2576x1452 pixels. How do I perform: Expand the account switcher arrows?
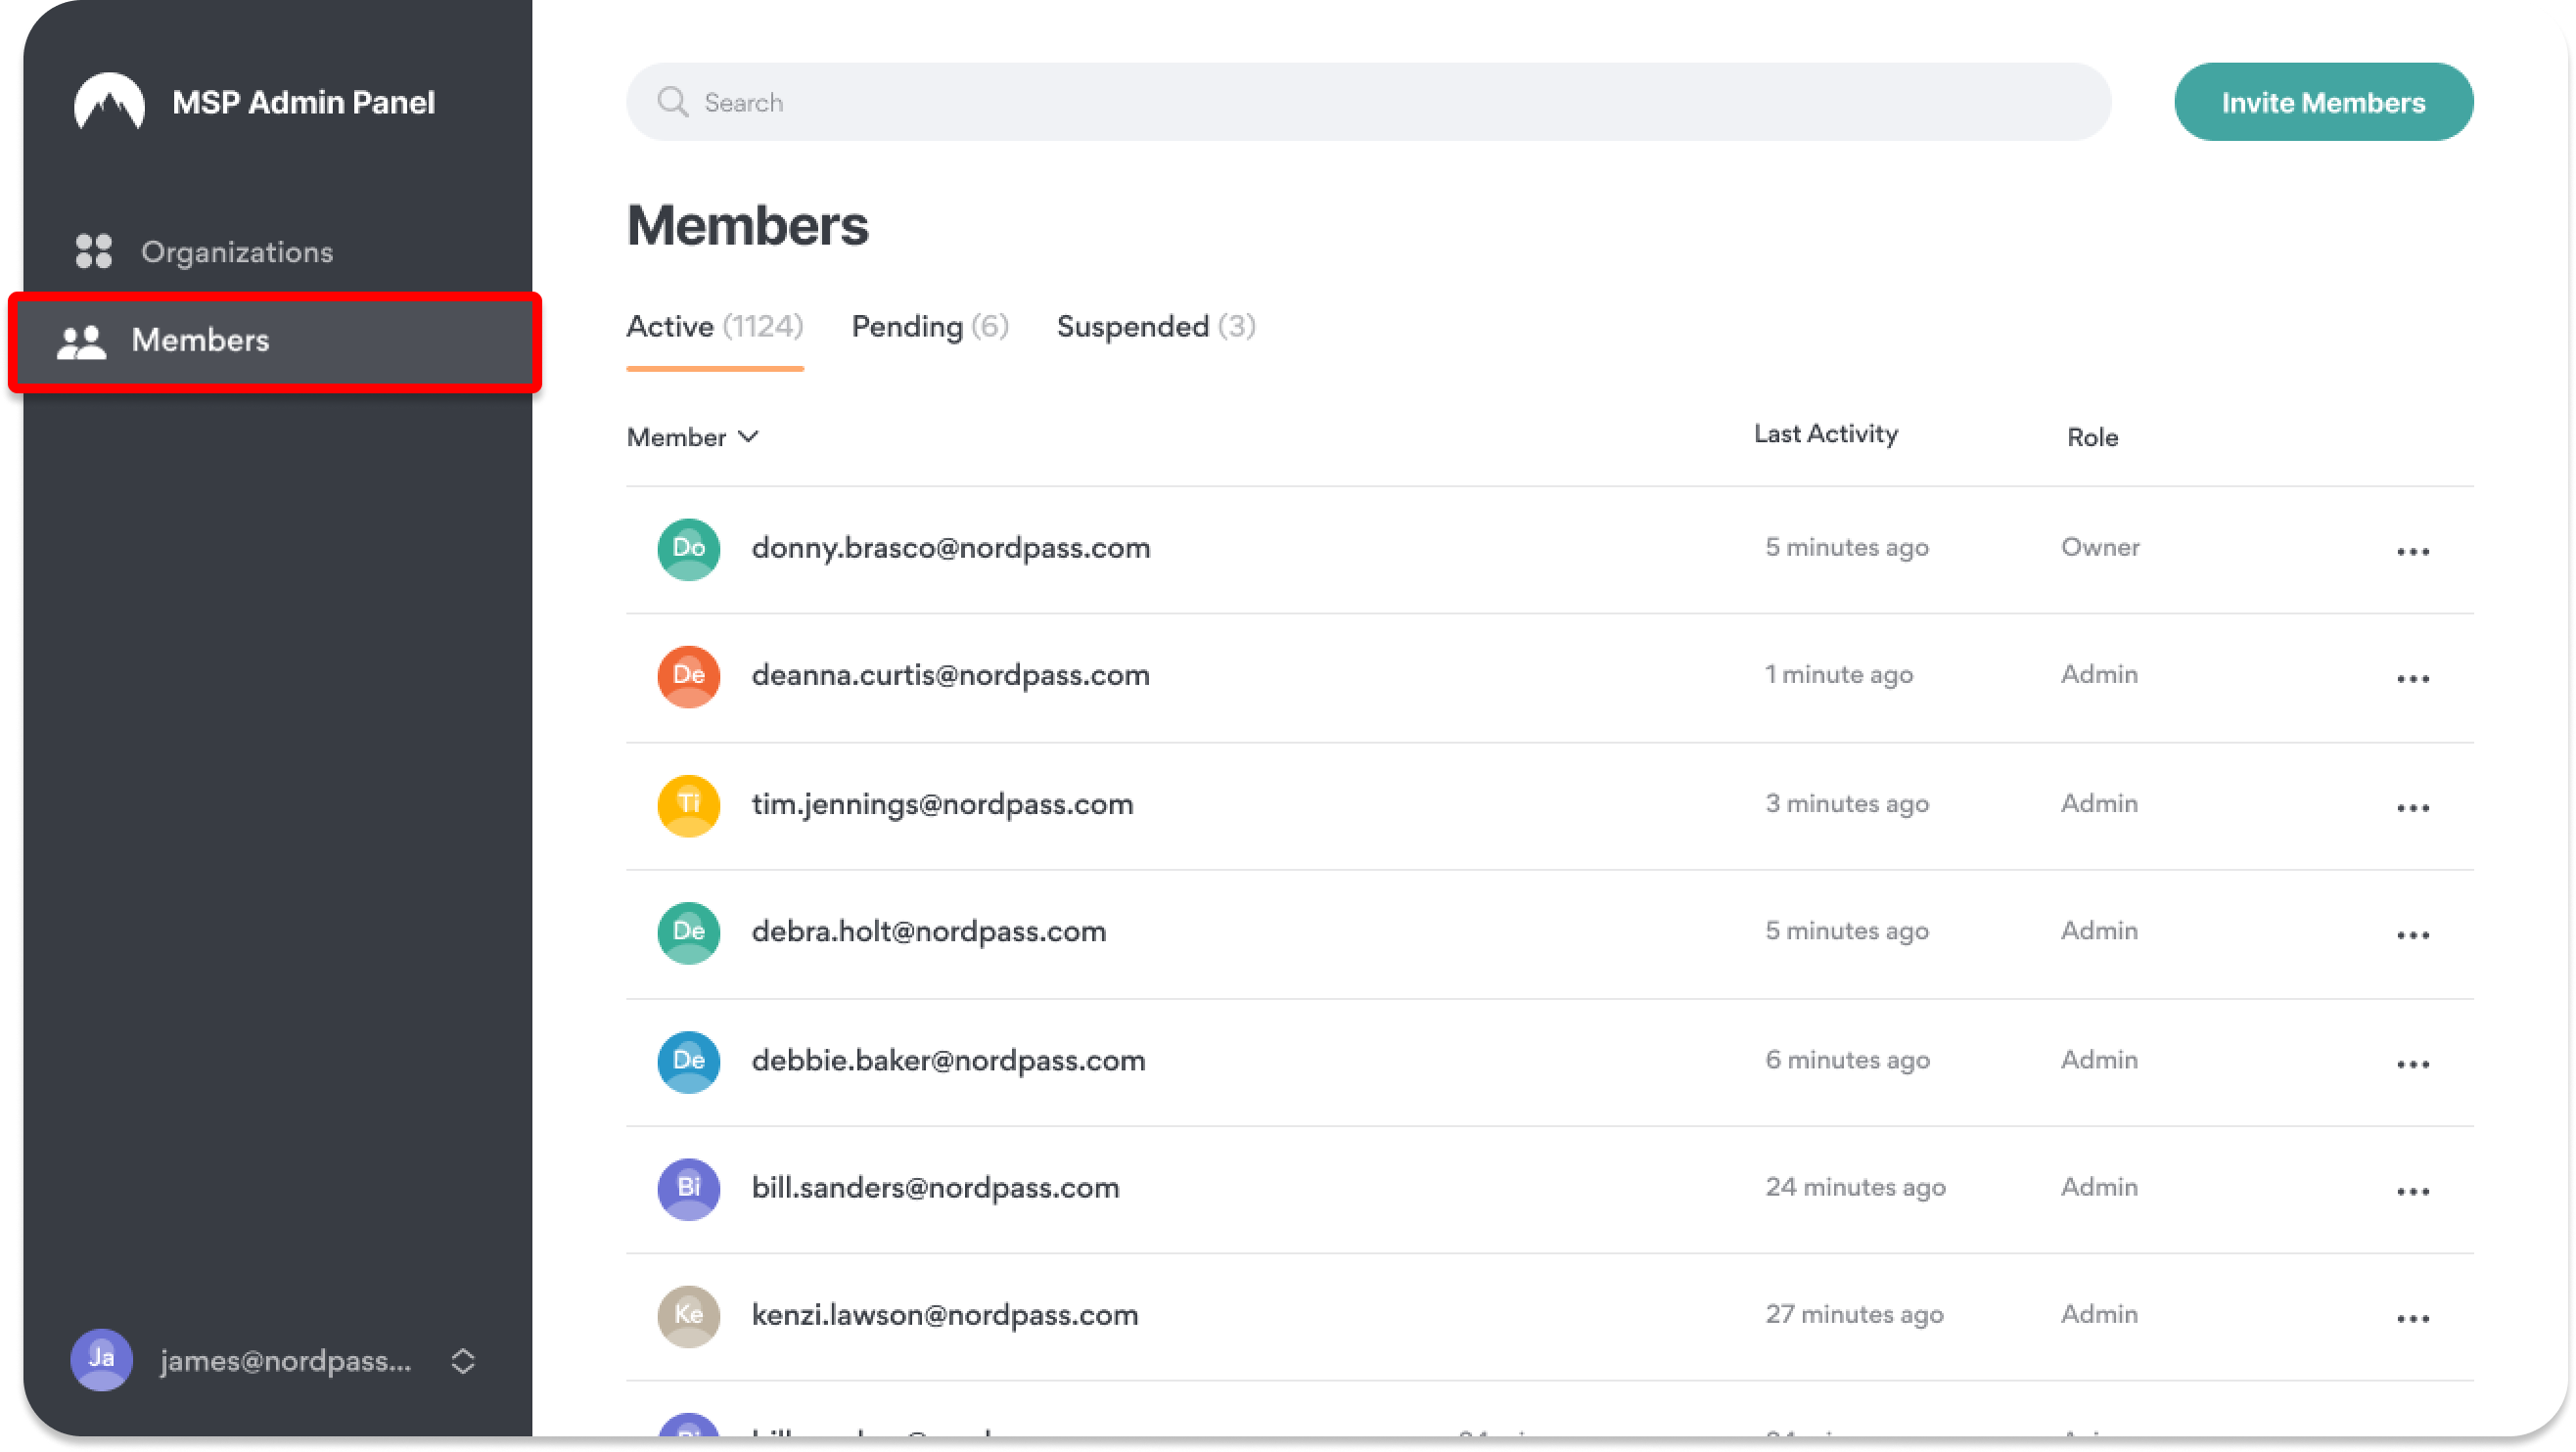(463, 1361)
